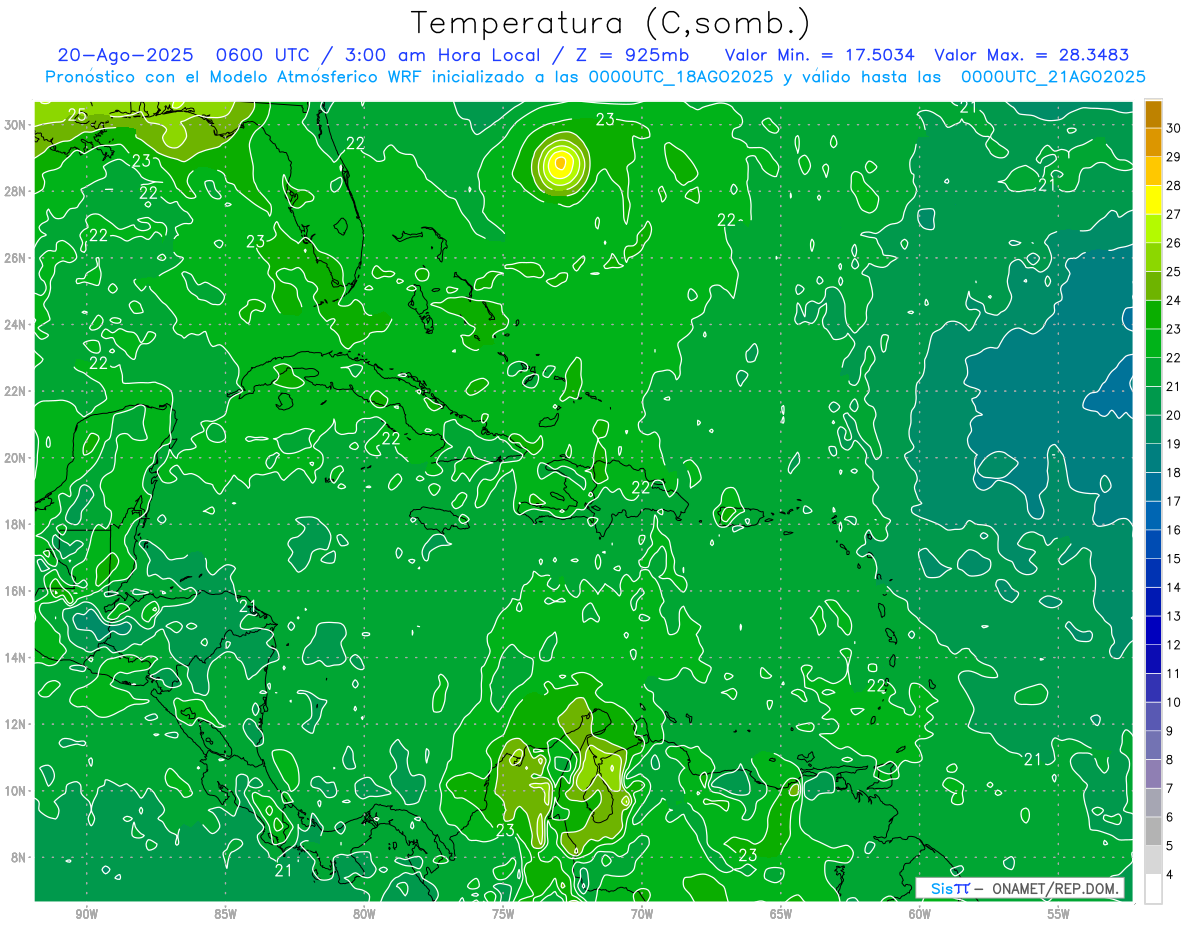1200x927 pixels.
Task: Click the color scale label "5"
Action: pyautogui.click(x=1170, y=846)
